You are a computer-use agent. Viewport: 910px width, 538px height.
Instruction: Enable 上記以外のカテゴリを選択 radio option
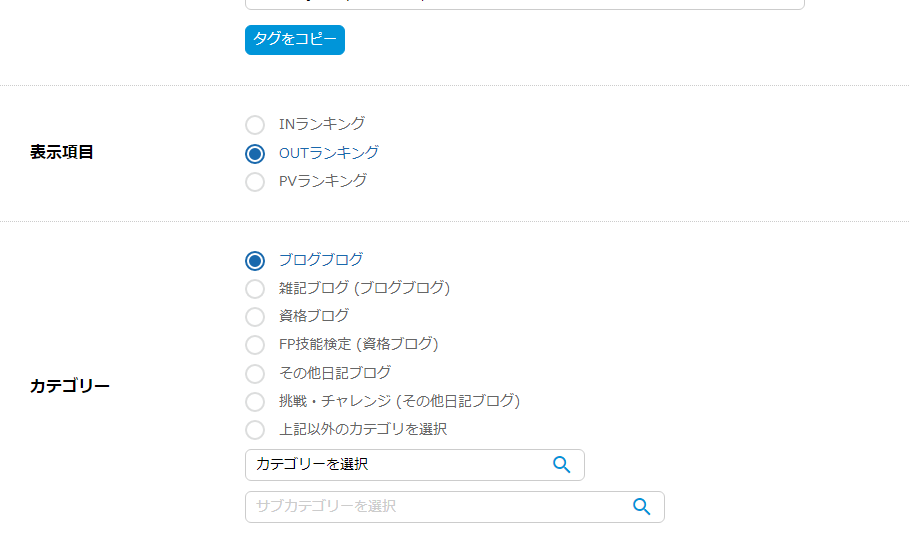pyautogui.click(x=255, y=430)
